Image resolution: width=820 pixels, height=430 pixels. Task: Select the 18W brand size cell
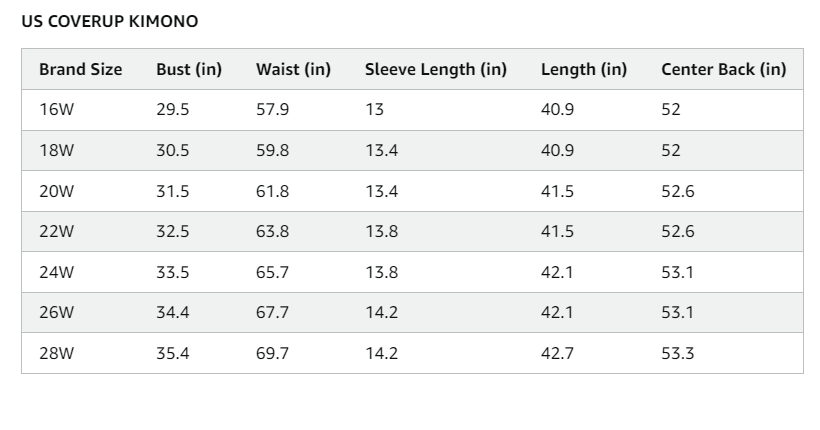[x=56, y=151]
